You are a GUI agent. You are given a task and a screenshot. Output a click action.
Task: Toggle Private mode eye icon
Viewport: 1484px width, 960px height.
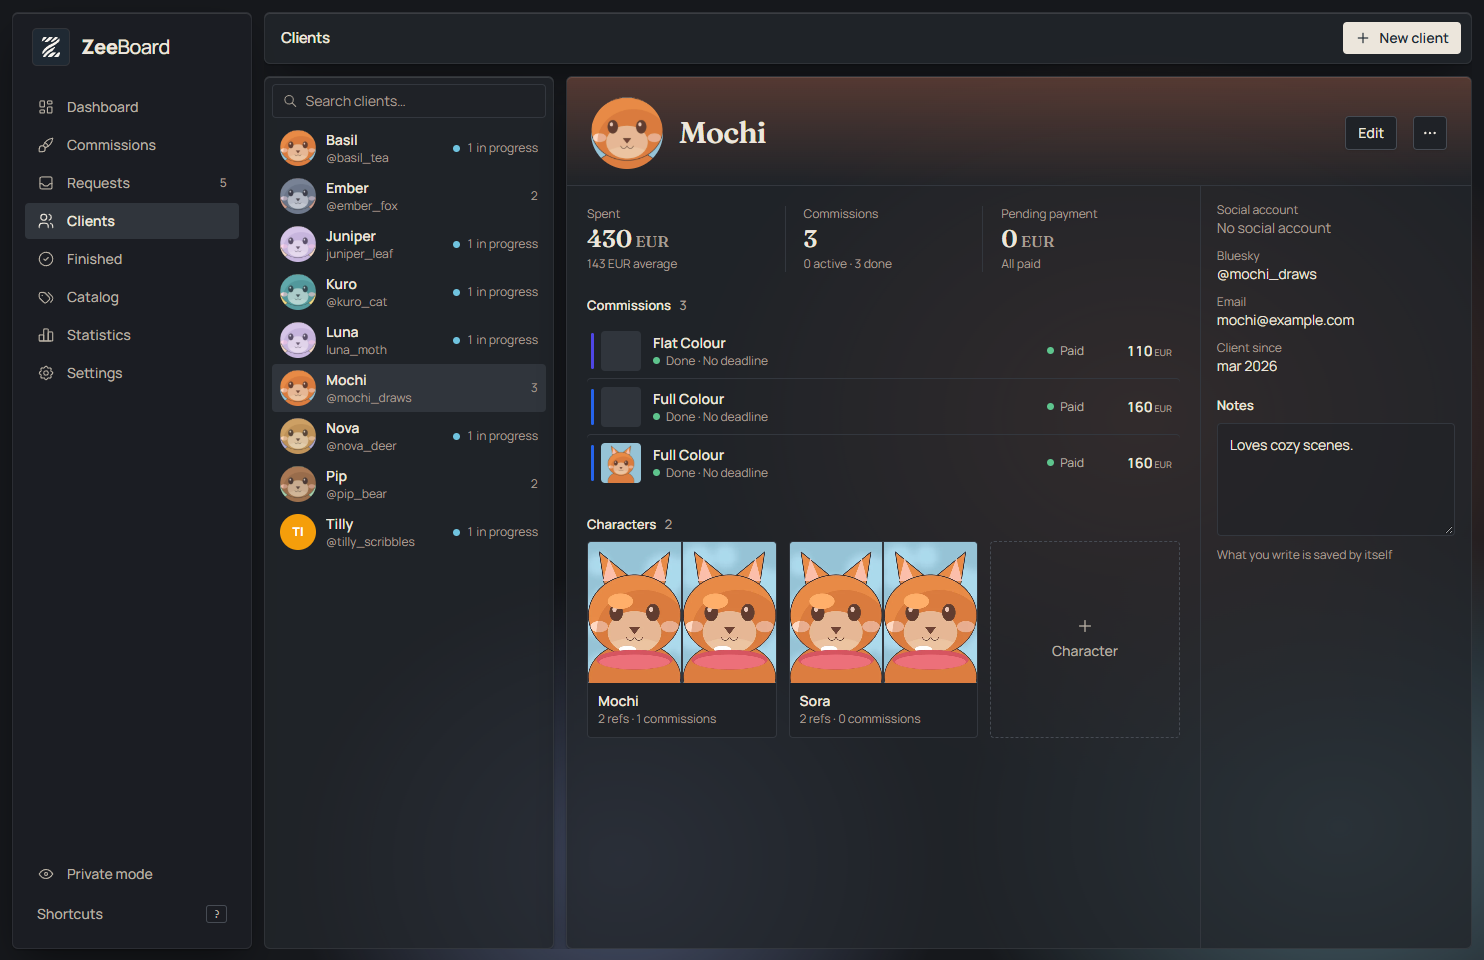[46, 874]
